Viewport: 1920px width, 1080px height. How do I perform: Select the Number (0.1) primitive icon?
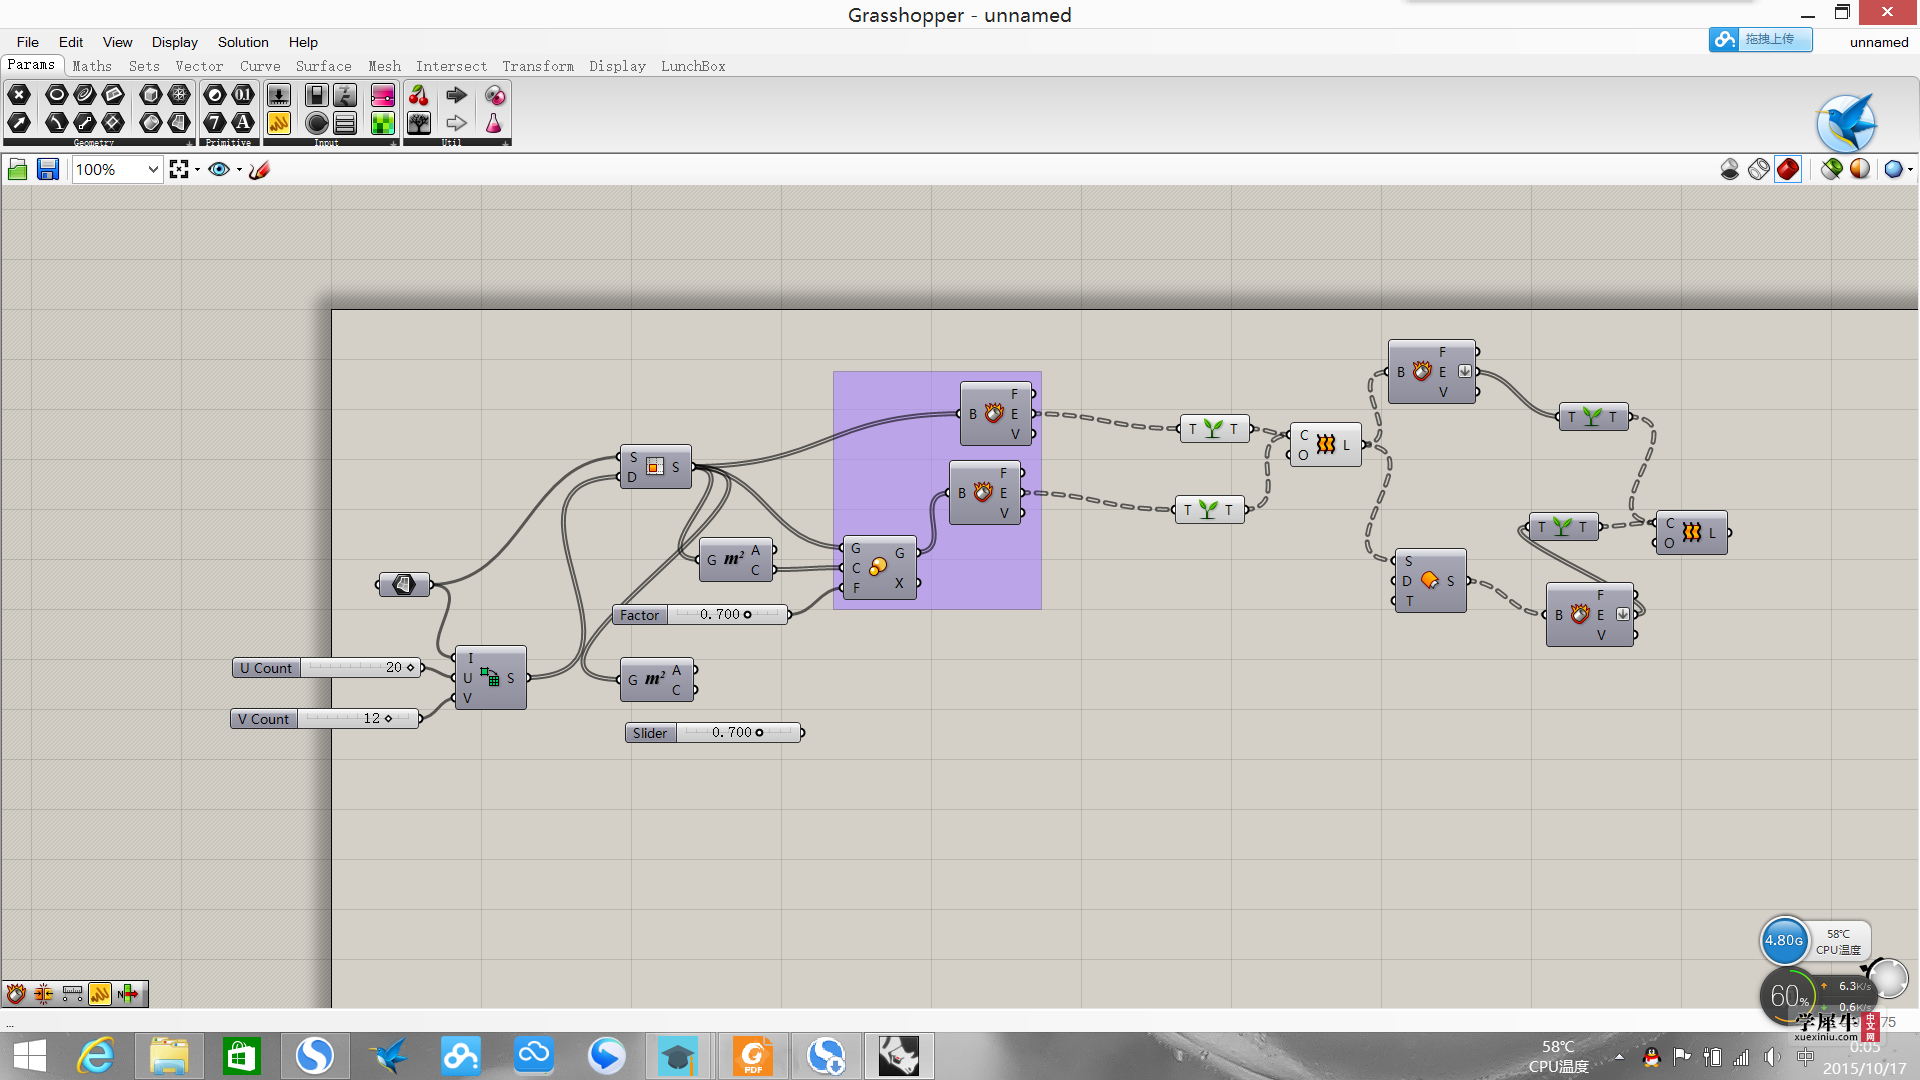(243, 95)
